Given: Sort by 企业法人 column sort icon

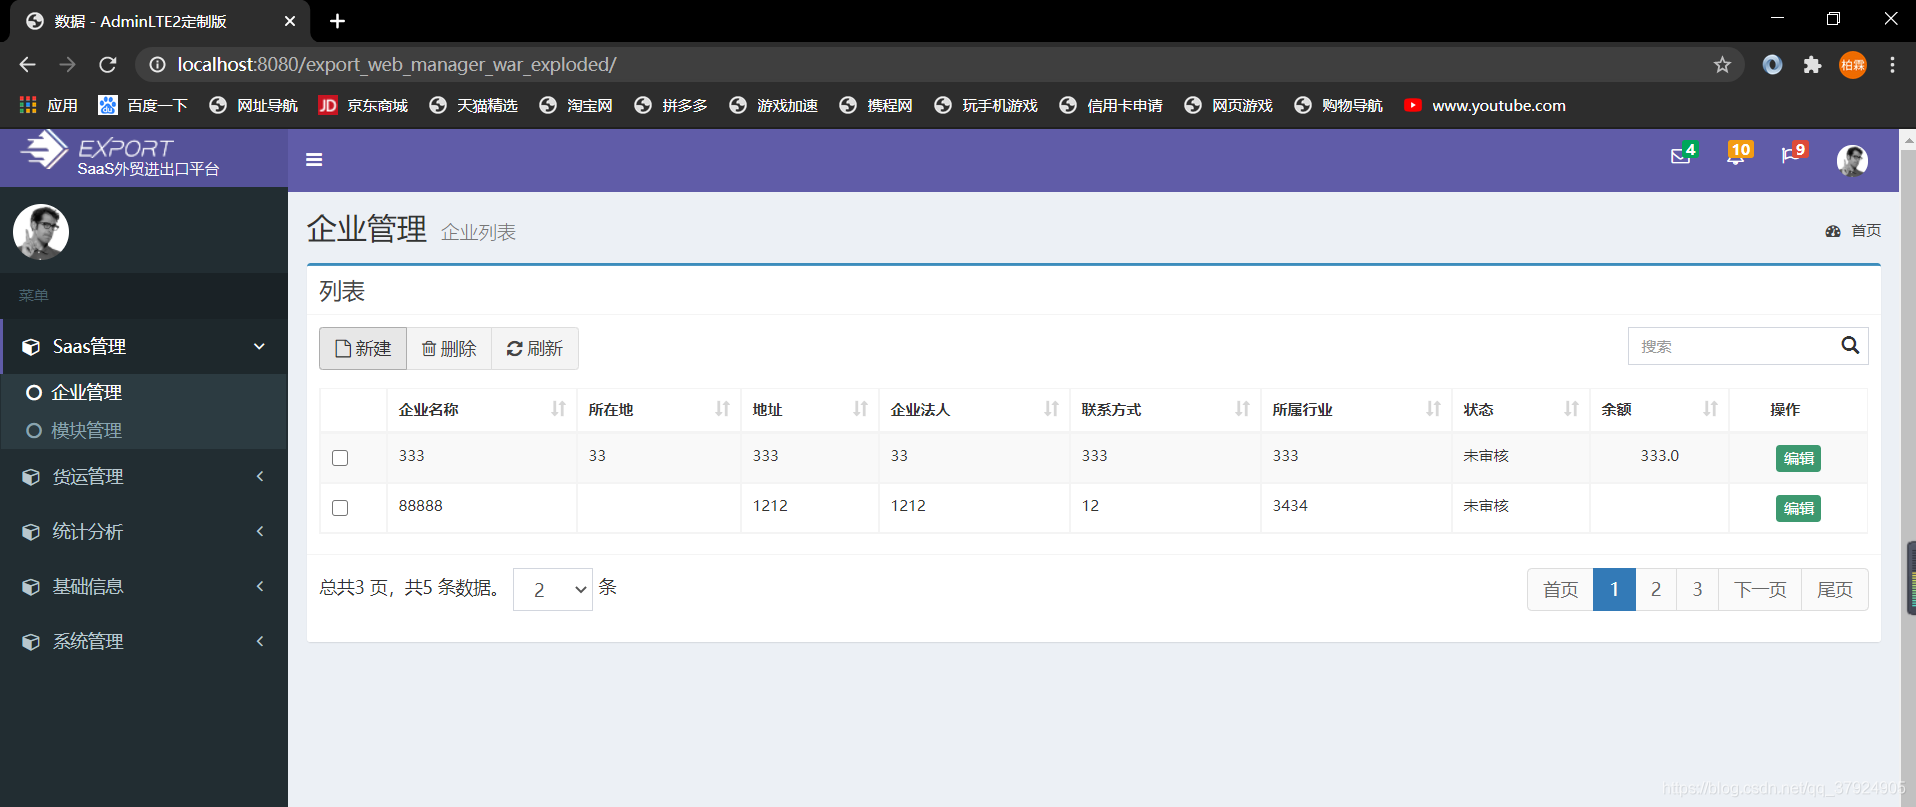Looking at the screenshot, I should tap(1051, 409).
